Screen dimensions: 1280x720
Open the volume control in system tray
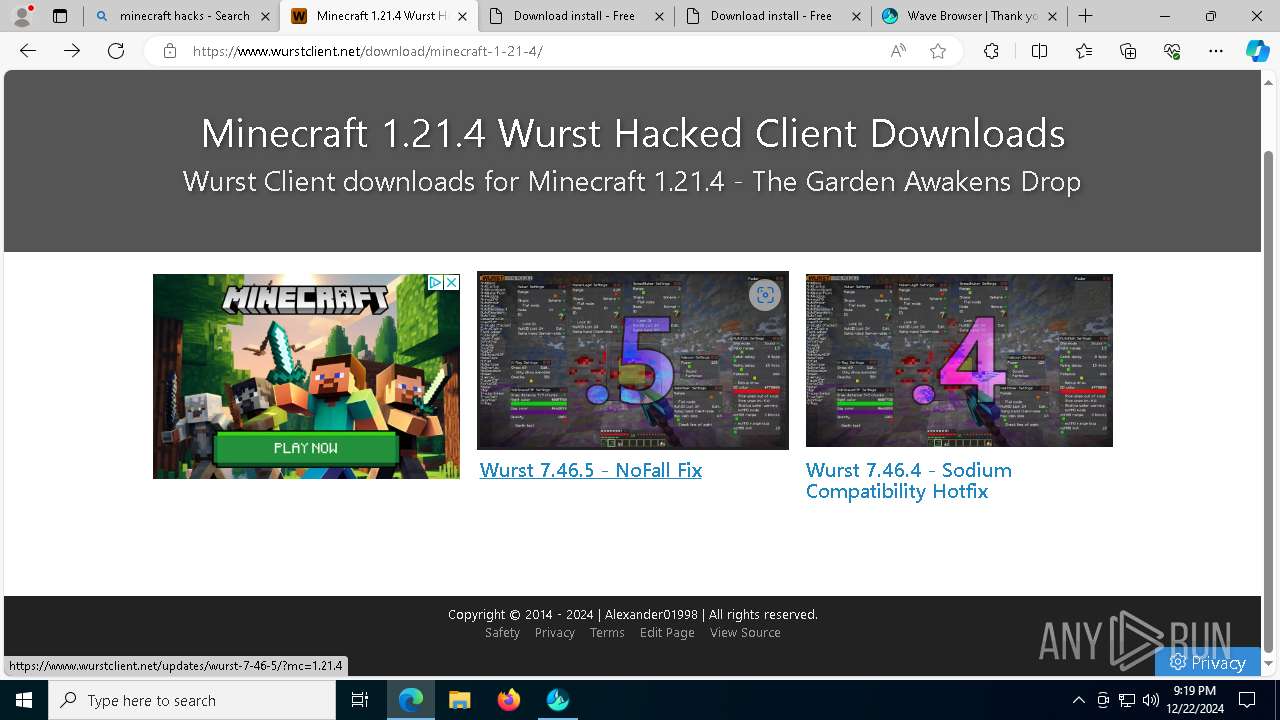(x=1151, y=700)
